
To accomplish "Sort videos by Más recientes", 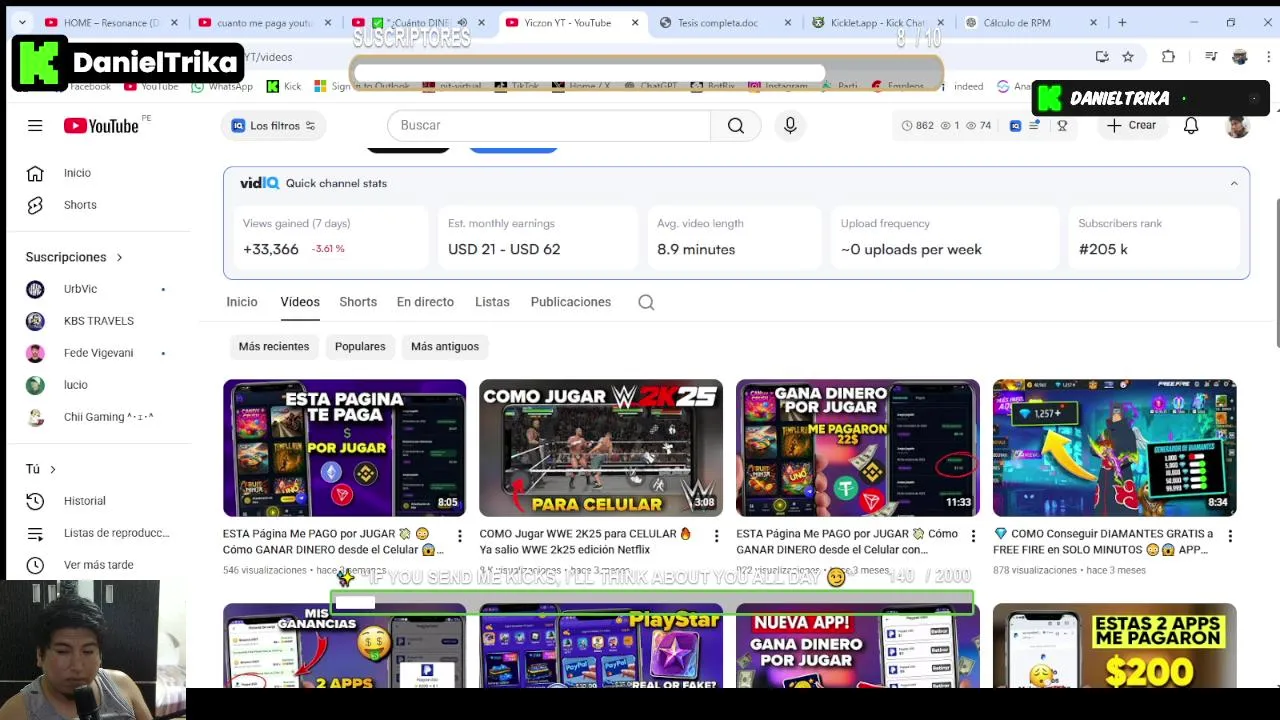I will 274,347.
